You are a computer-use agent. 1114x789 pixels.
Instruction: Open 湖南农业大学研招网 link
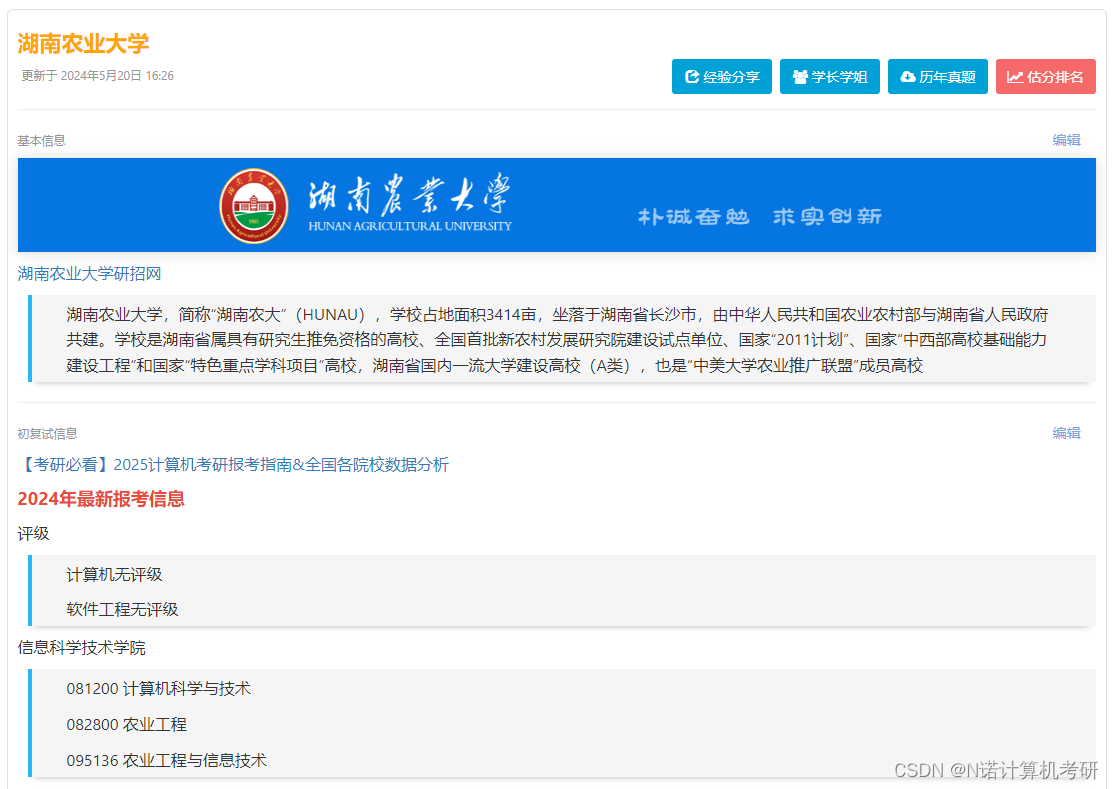pyautogui.click(x=90, y=273)
